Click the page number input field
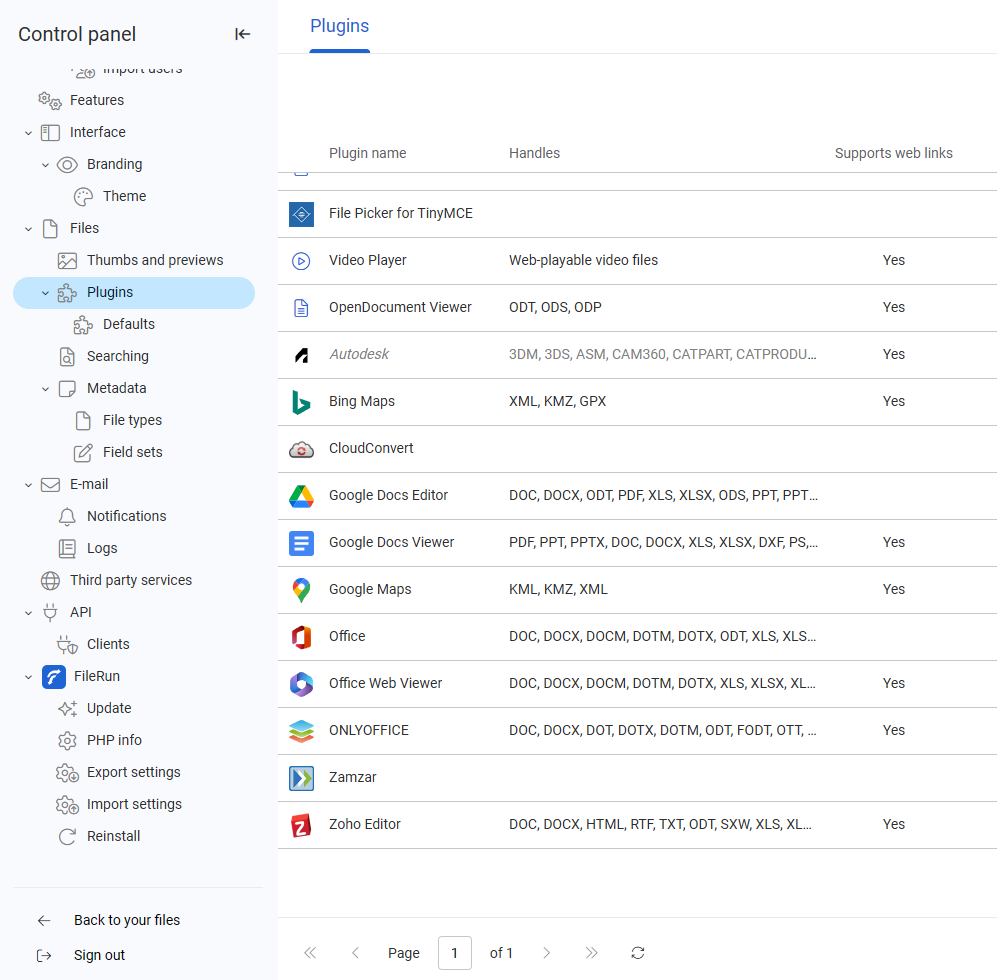Screen dimensions: 997x980 pos(455,953)
